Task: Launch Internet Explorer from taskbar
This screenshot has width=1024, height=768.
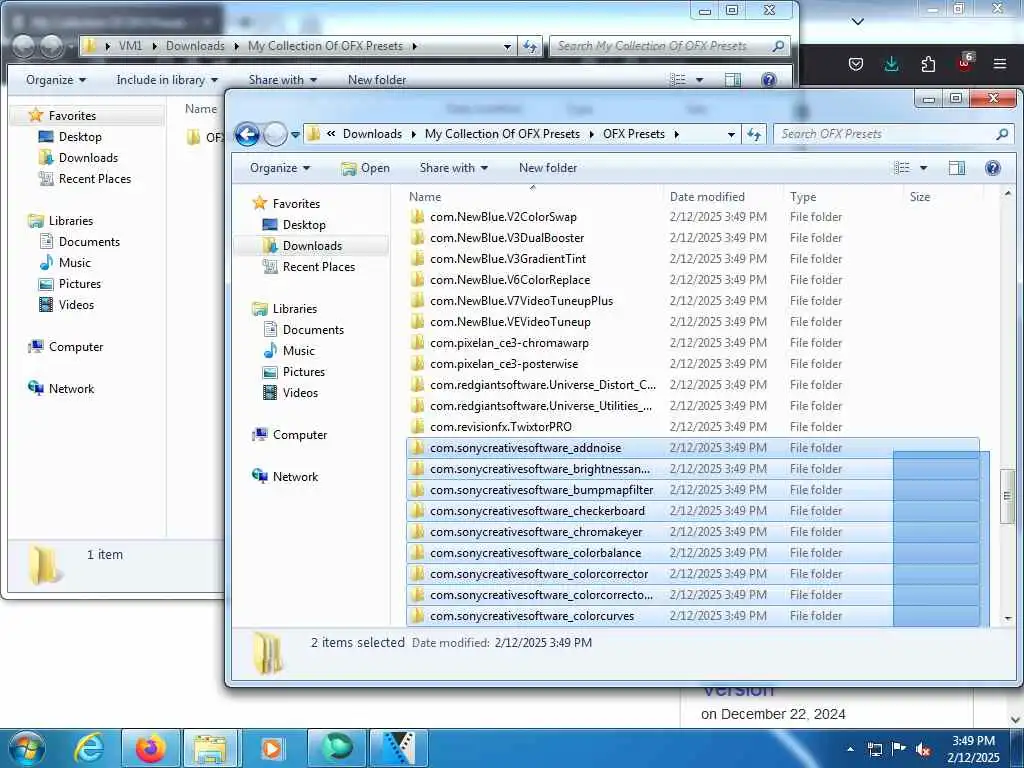Action: click(88, 748)
